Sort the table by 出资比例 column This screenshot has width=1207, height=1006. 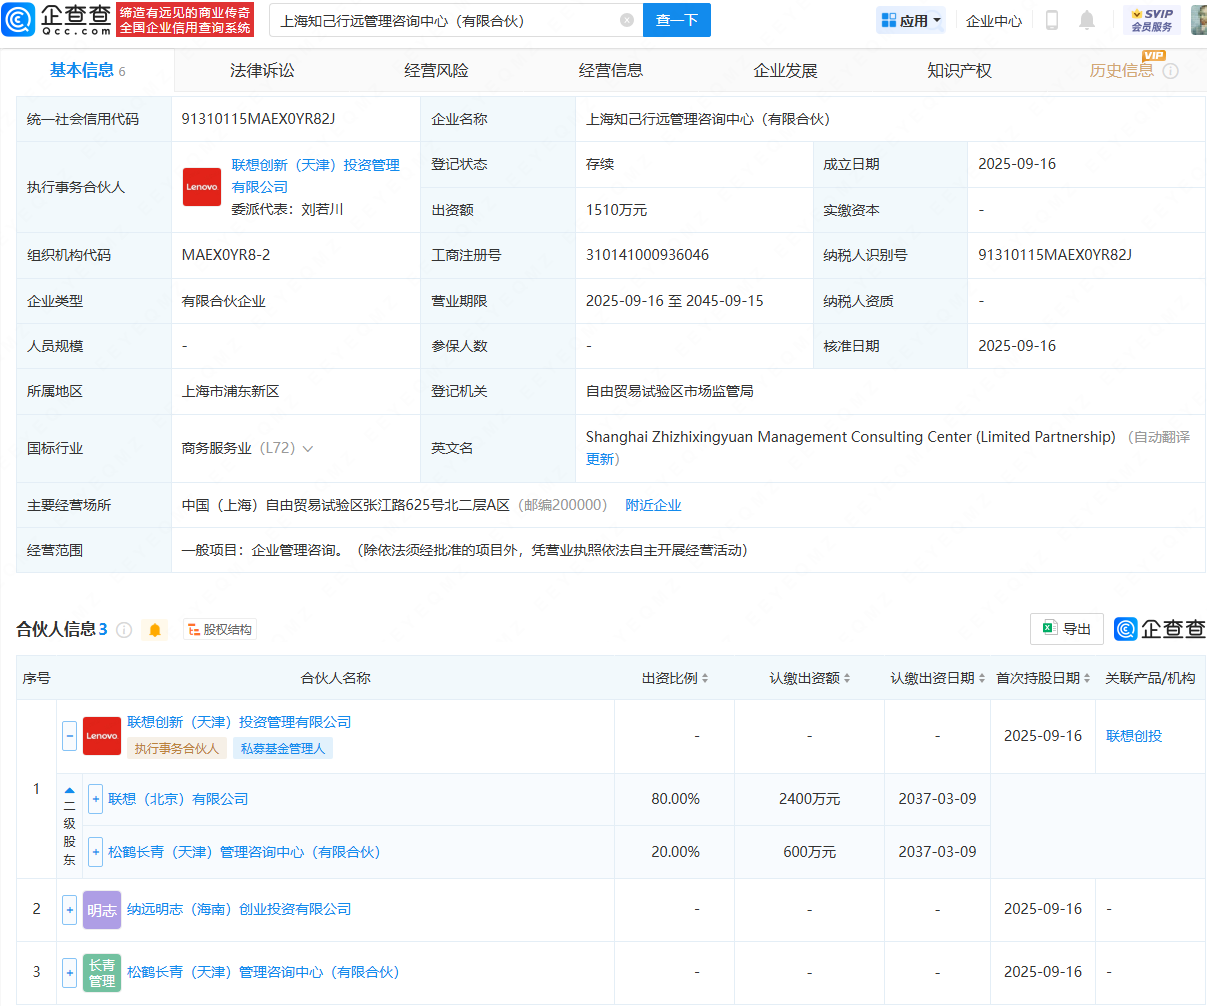pos(675,678)
